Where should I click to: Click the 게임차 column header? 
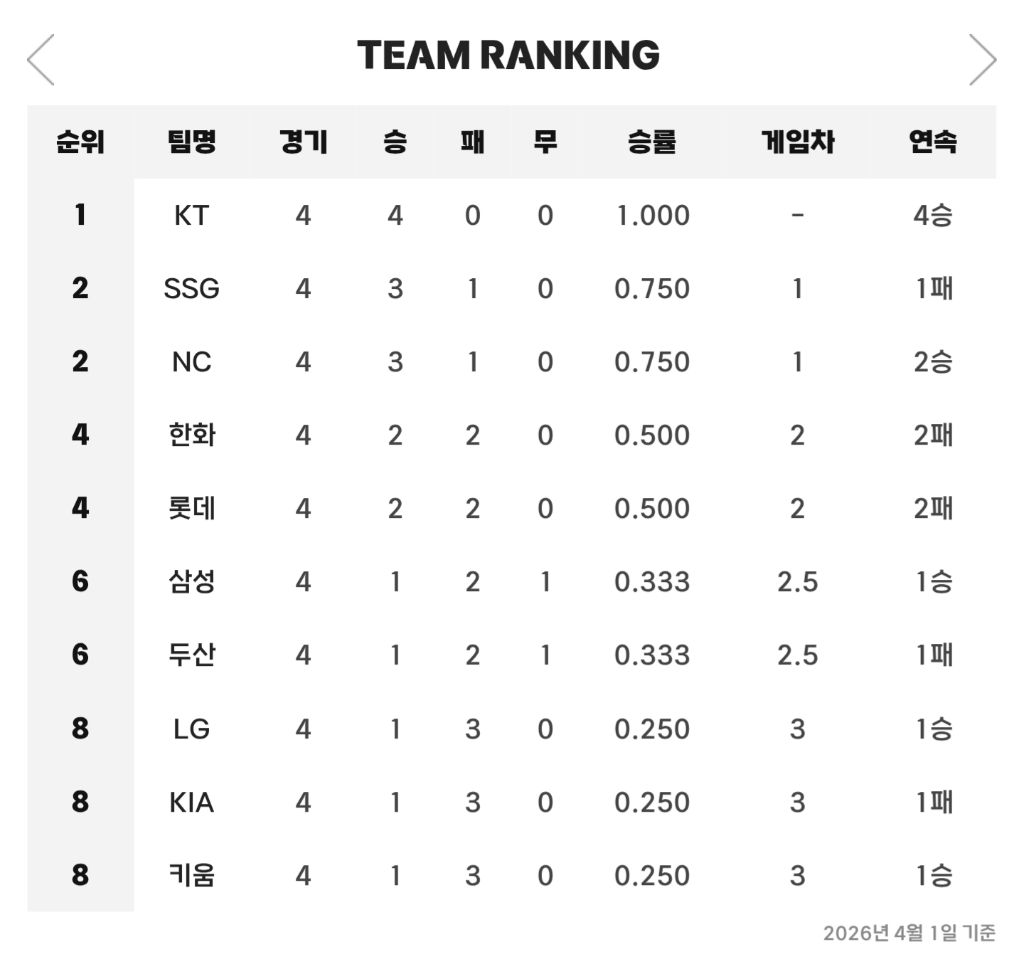[797, 142]
